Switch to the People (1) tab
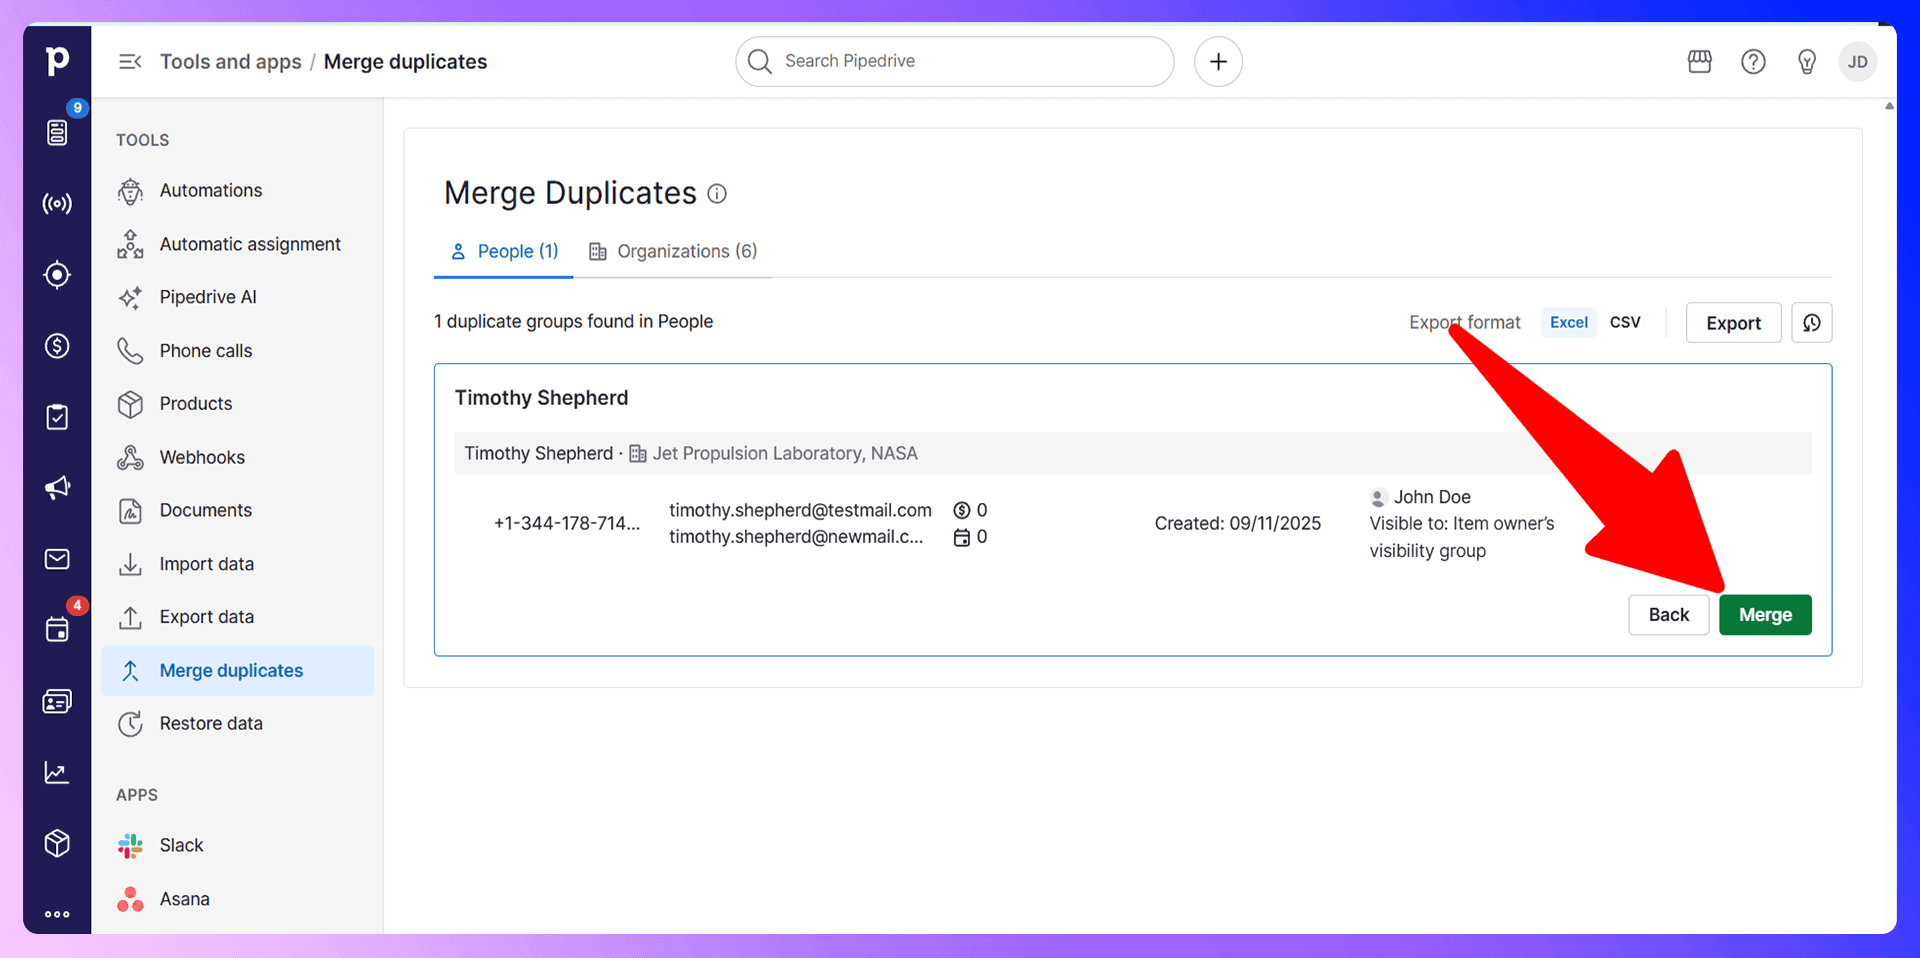Screen dimensions: 1920x958 504,251
